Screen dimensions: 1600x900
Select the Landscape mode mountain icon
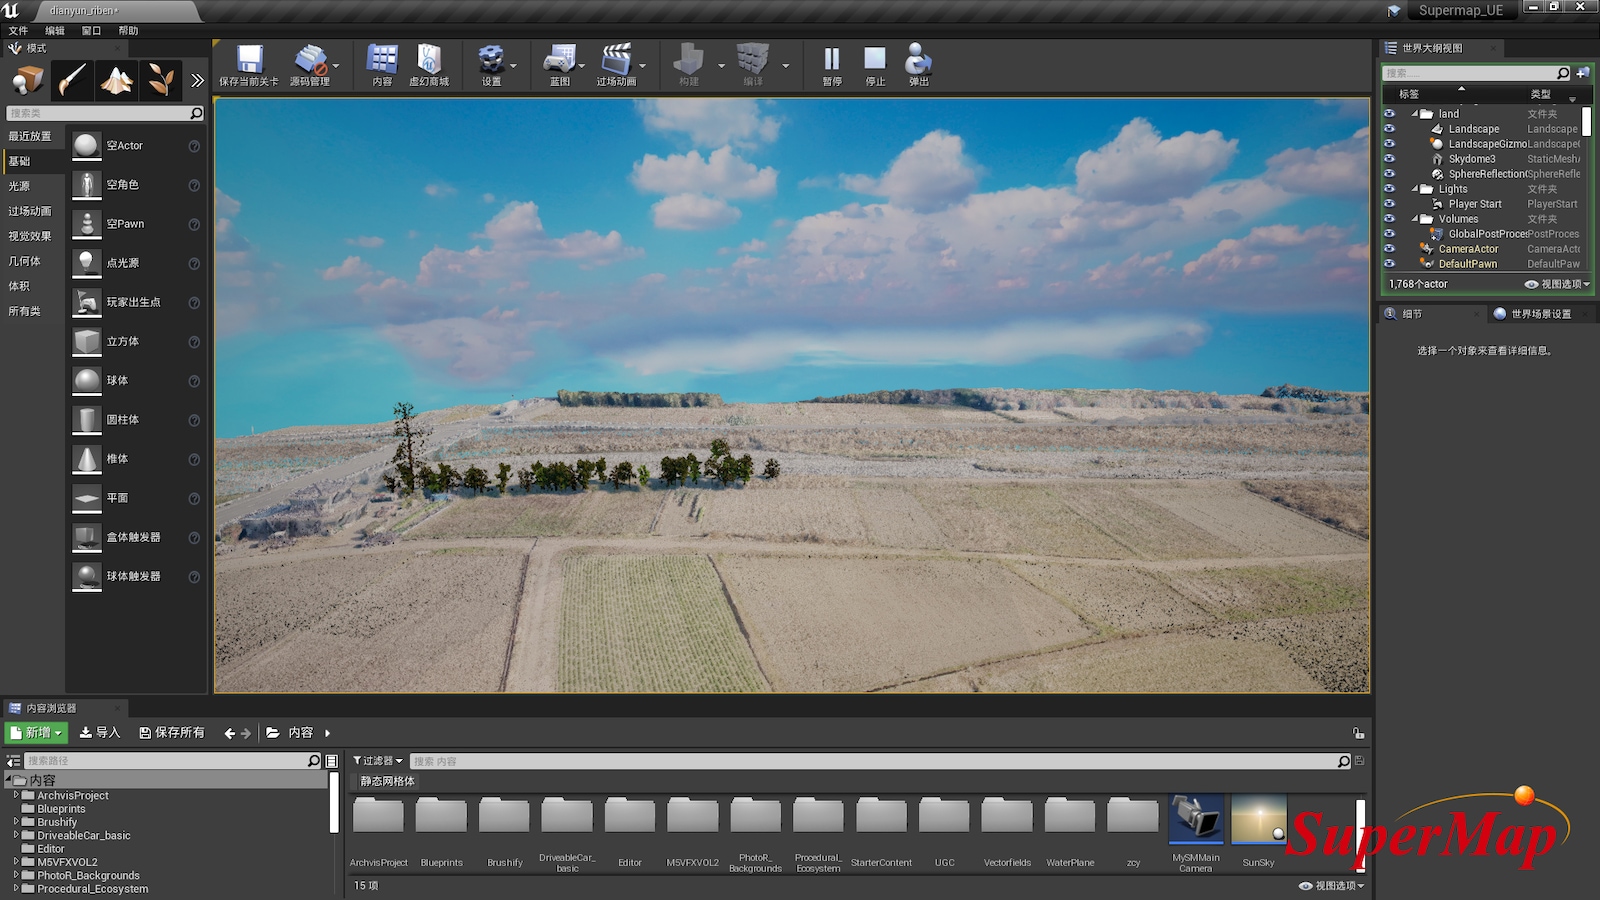pos(117,80)
